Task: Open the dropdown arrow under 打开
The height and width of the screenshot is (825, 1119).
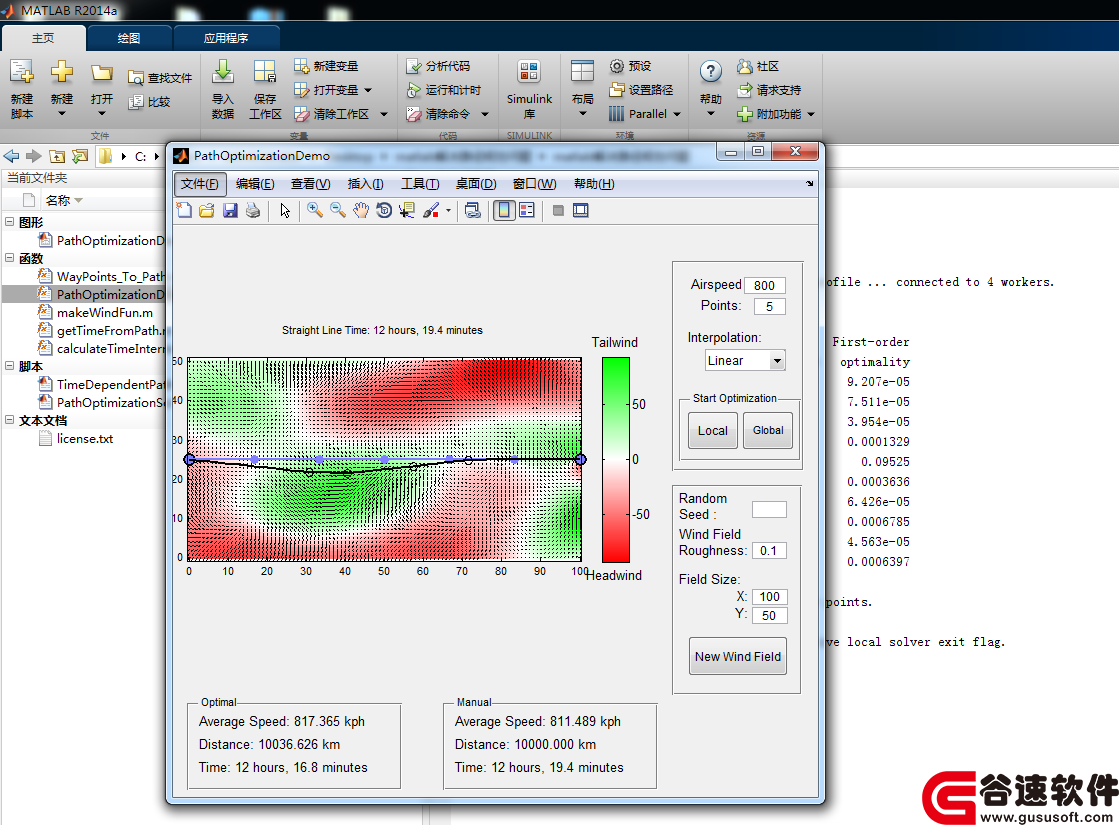Action: coord(101,113)
